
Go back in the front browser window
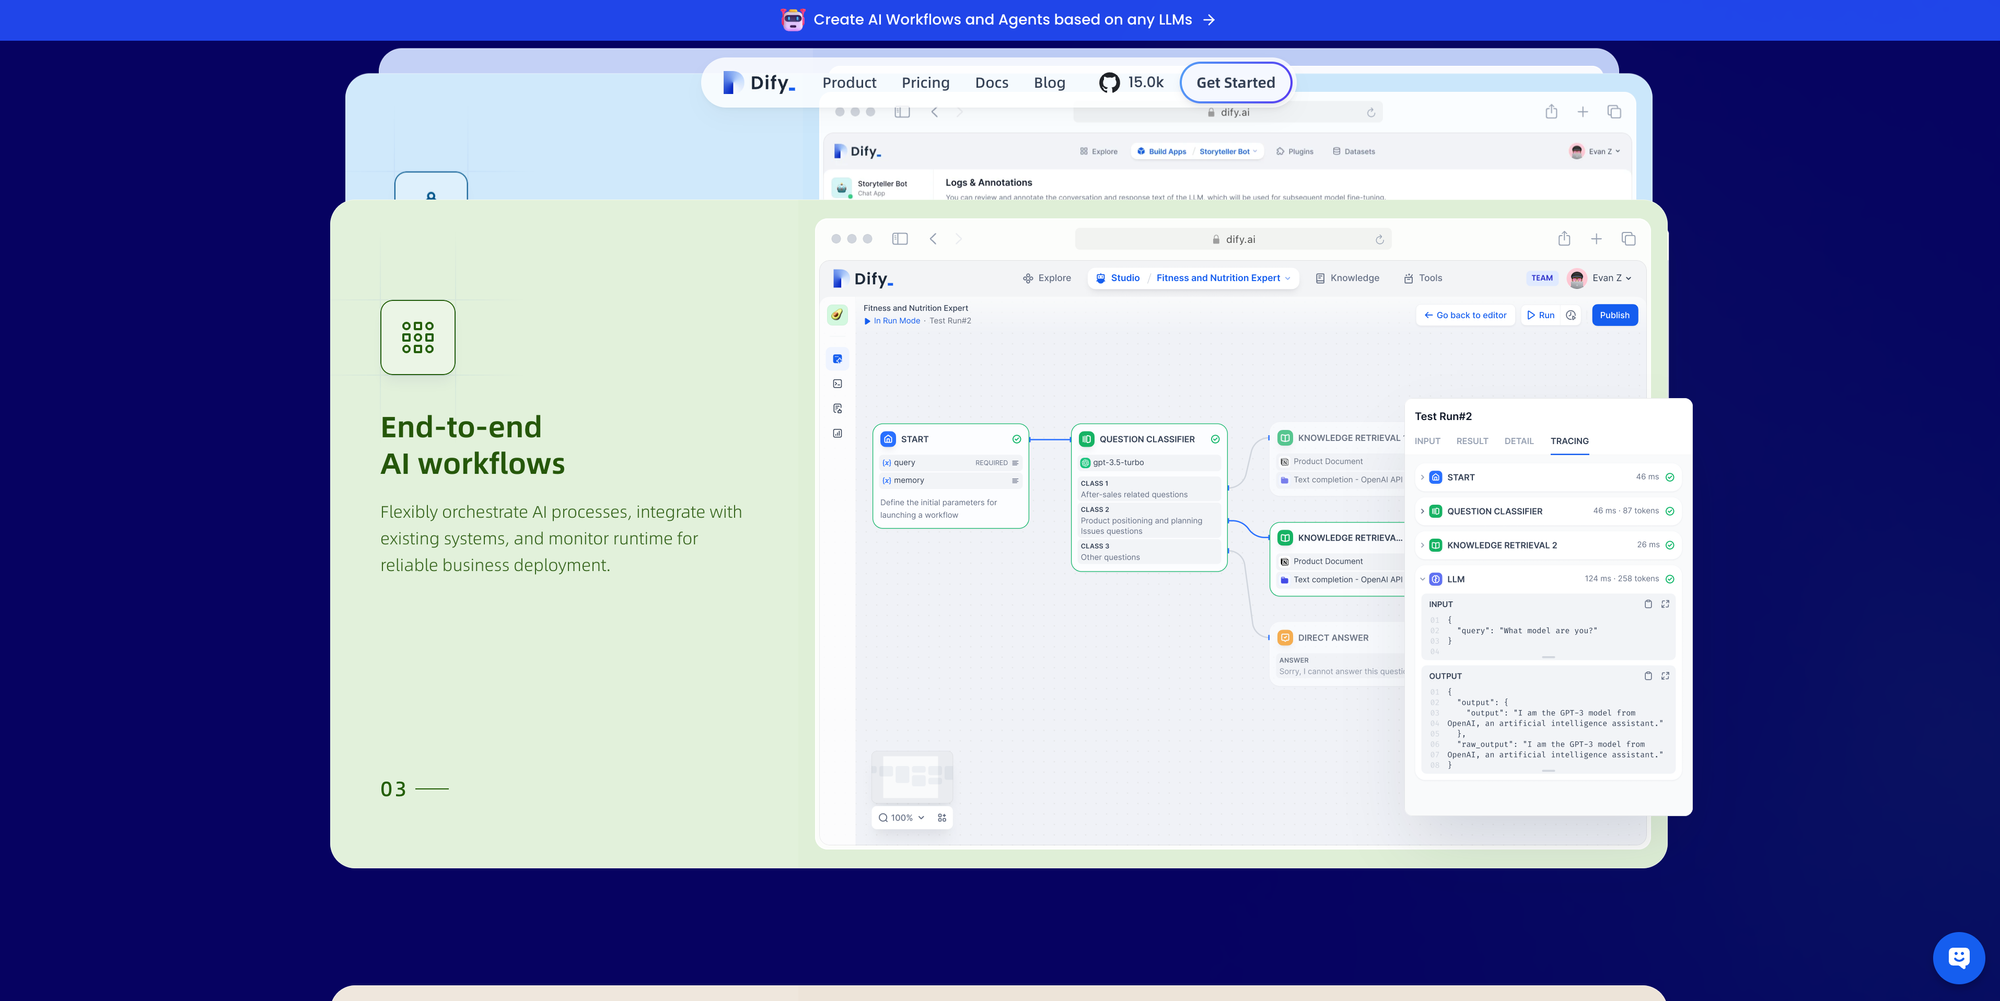[x=933, y=239]
